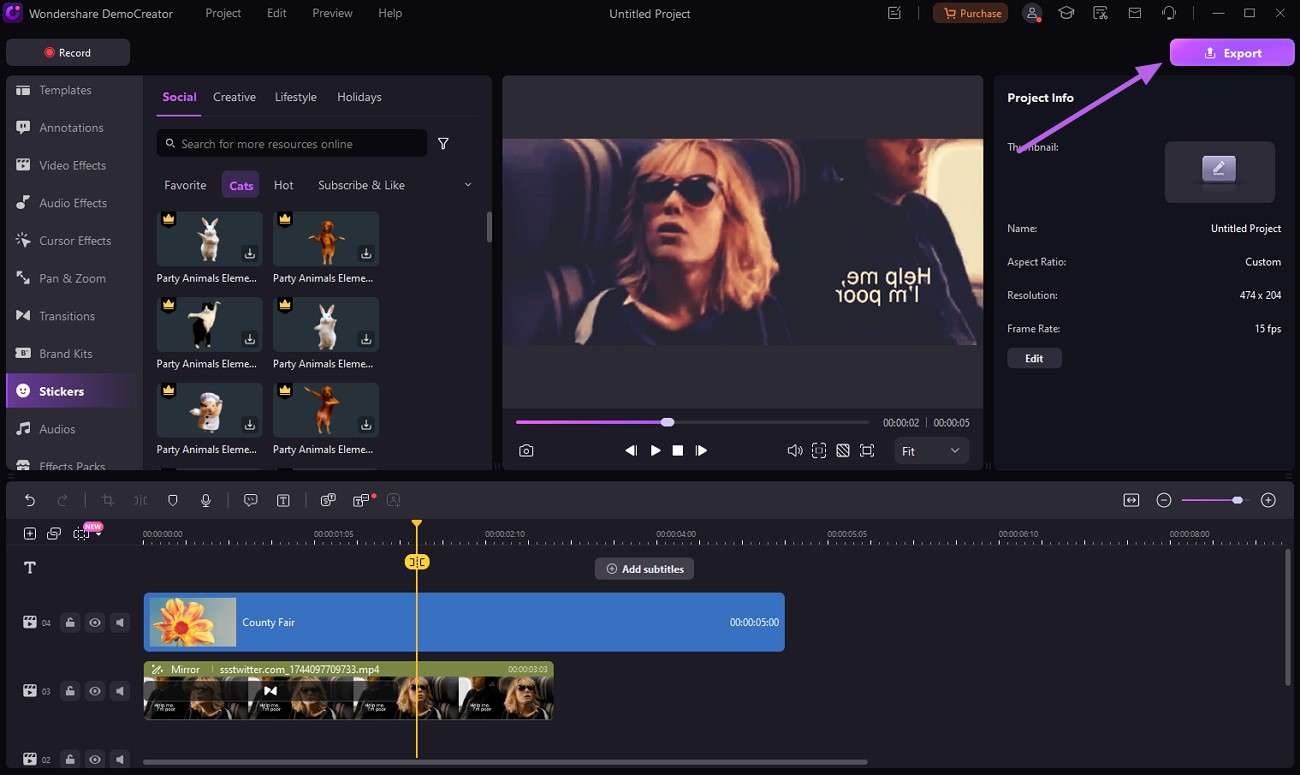Viewport: 1300px width, 775px height.
Task: Take a snapshot with the camera icon
Action: [526, 451]
